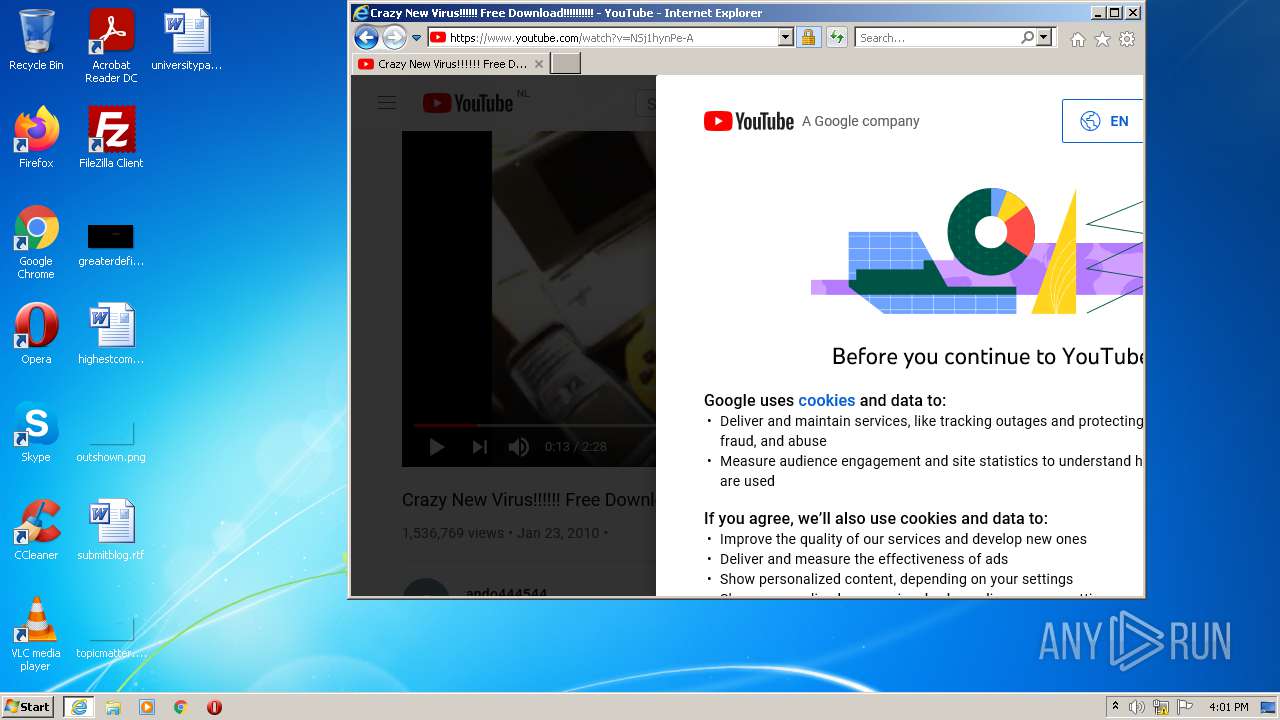Viewport: 1280px width, 720px height.
Task: Skip to next video
Action: [479, 447]
